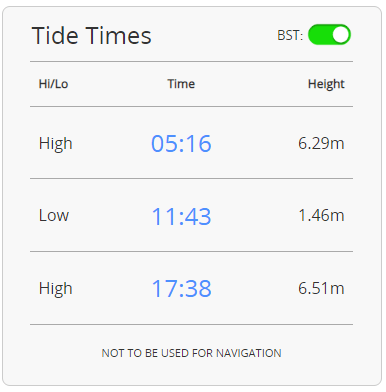
Task: Select the Hi/Lo column header
Action: [53, 84]
